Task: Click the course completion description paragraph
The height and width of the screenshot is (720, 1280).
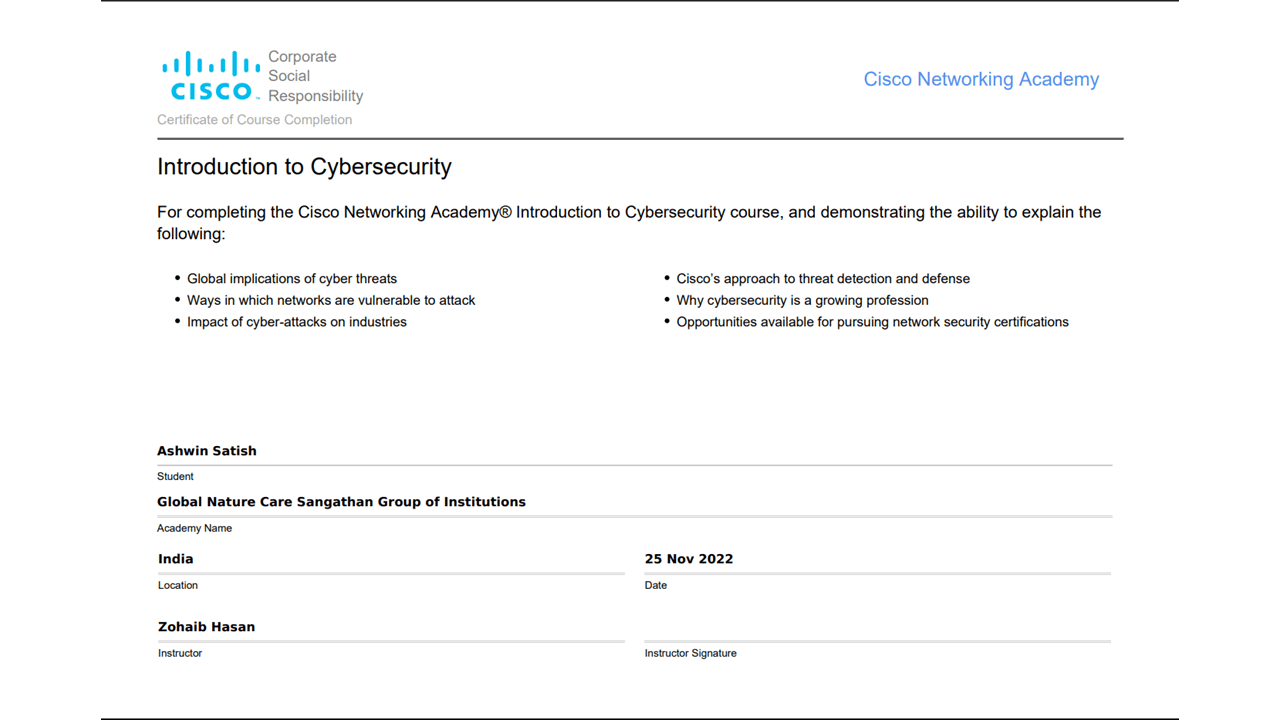Action: tap(629, 223)
